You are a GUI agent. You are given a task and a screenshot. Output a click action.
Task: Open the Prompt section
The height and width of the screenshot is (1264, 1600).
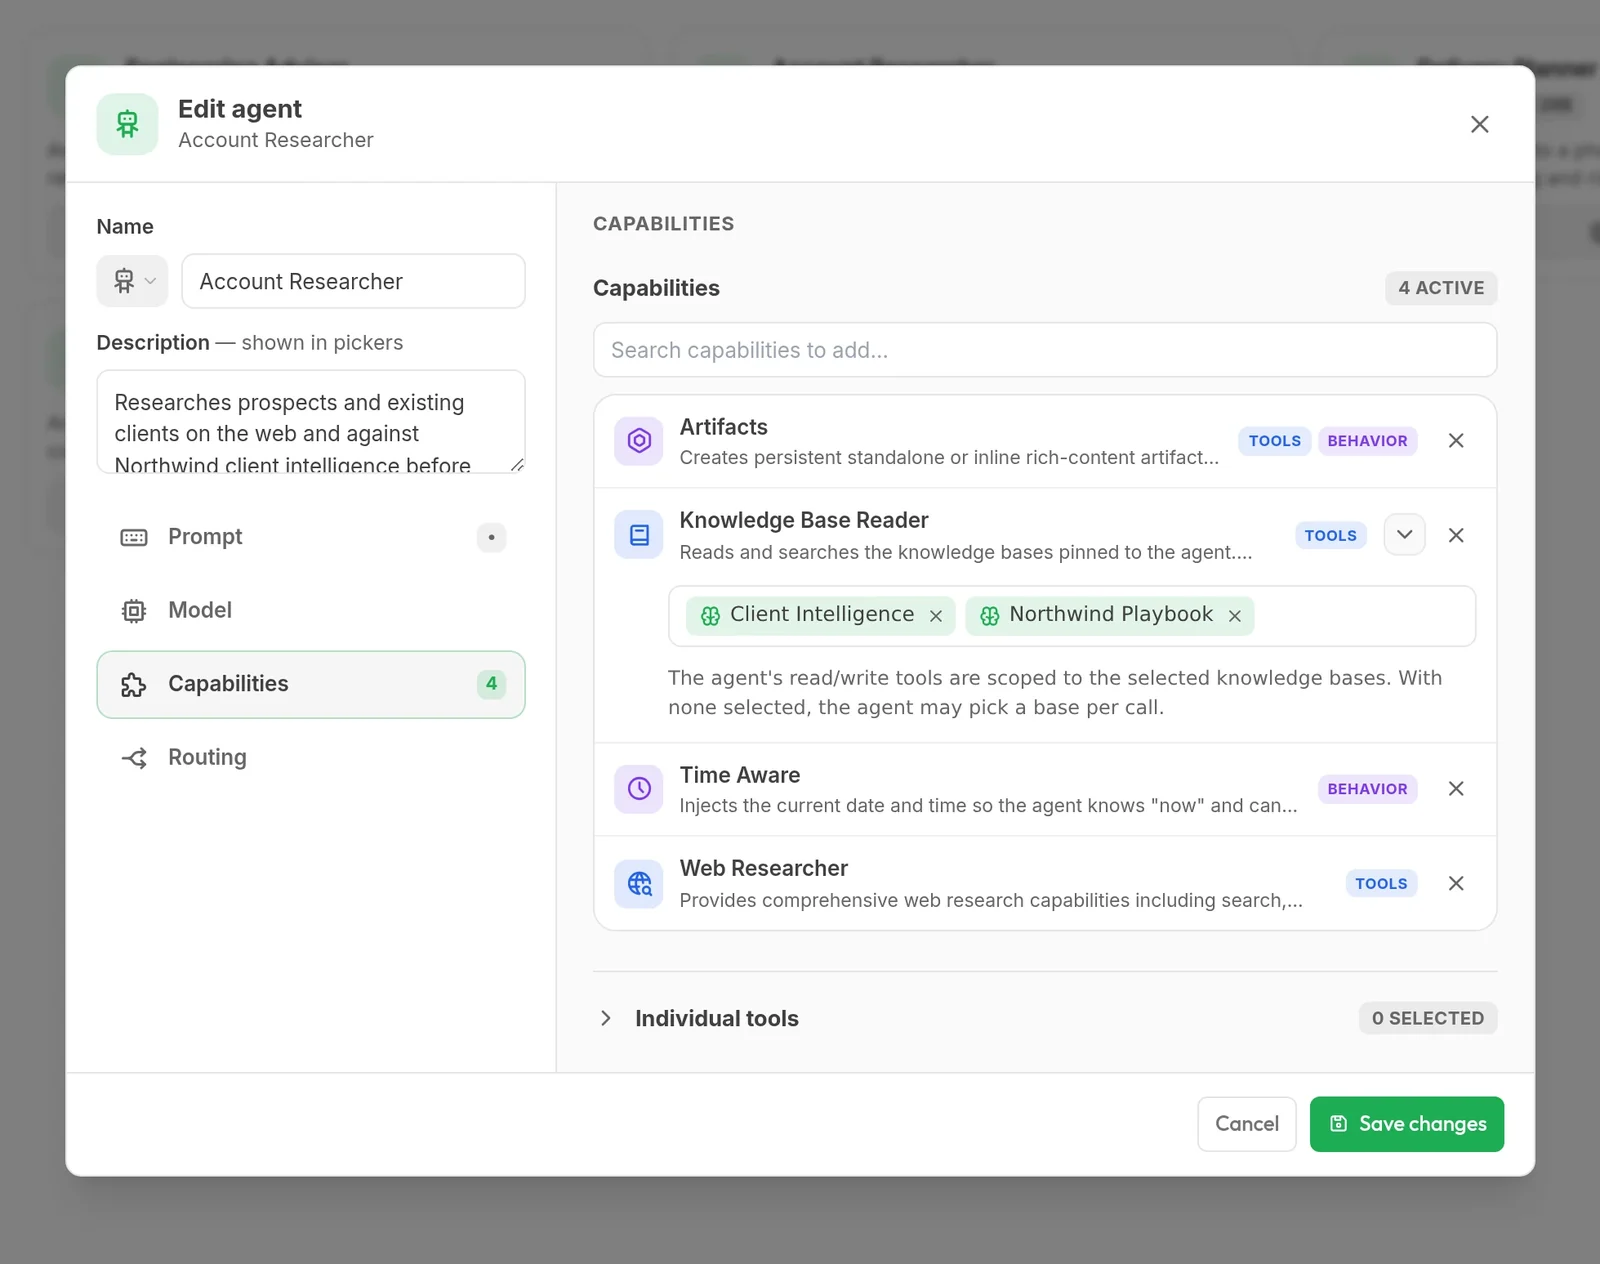[x=311, y=537]
